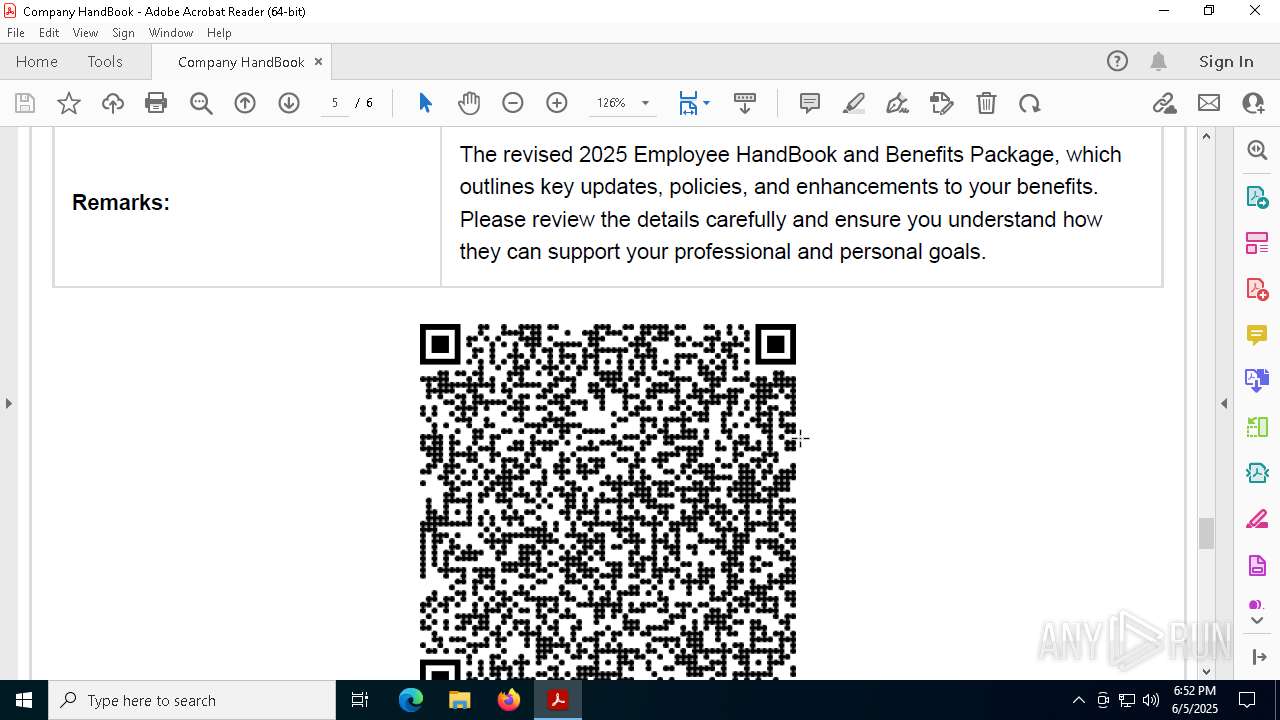Viewport: 1280px width, 720px height.
Task: Open Windows Start menu
Action: tap(24, 700)
